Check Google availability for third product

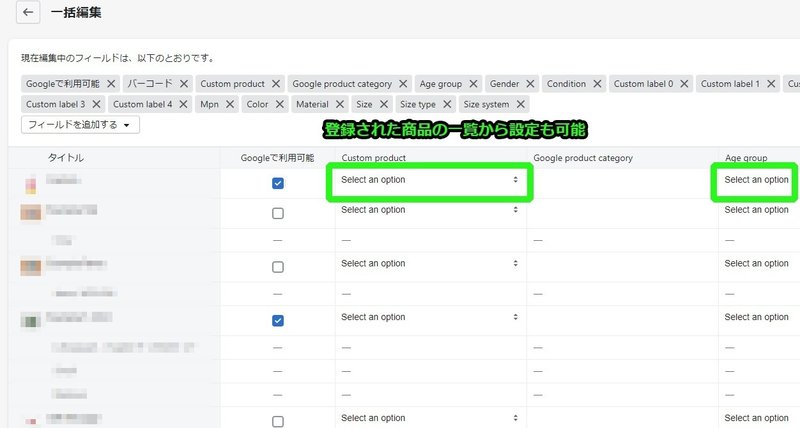[278, 267]
